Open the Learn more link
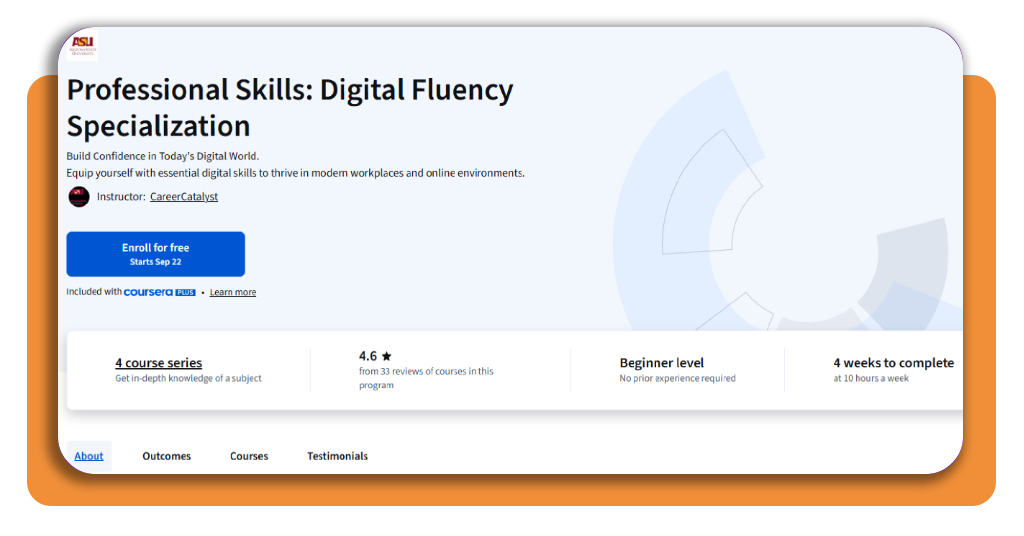This screenshot has width=1024, height=536. click(232, 292)
